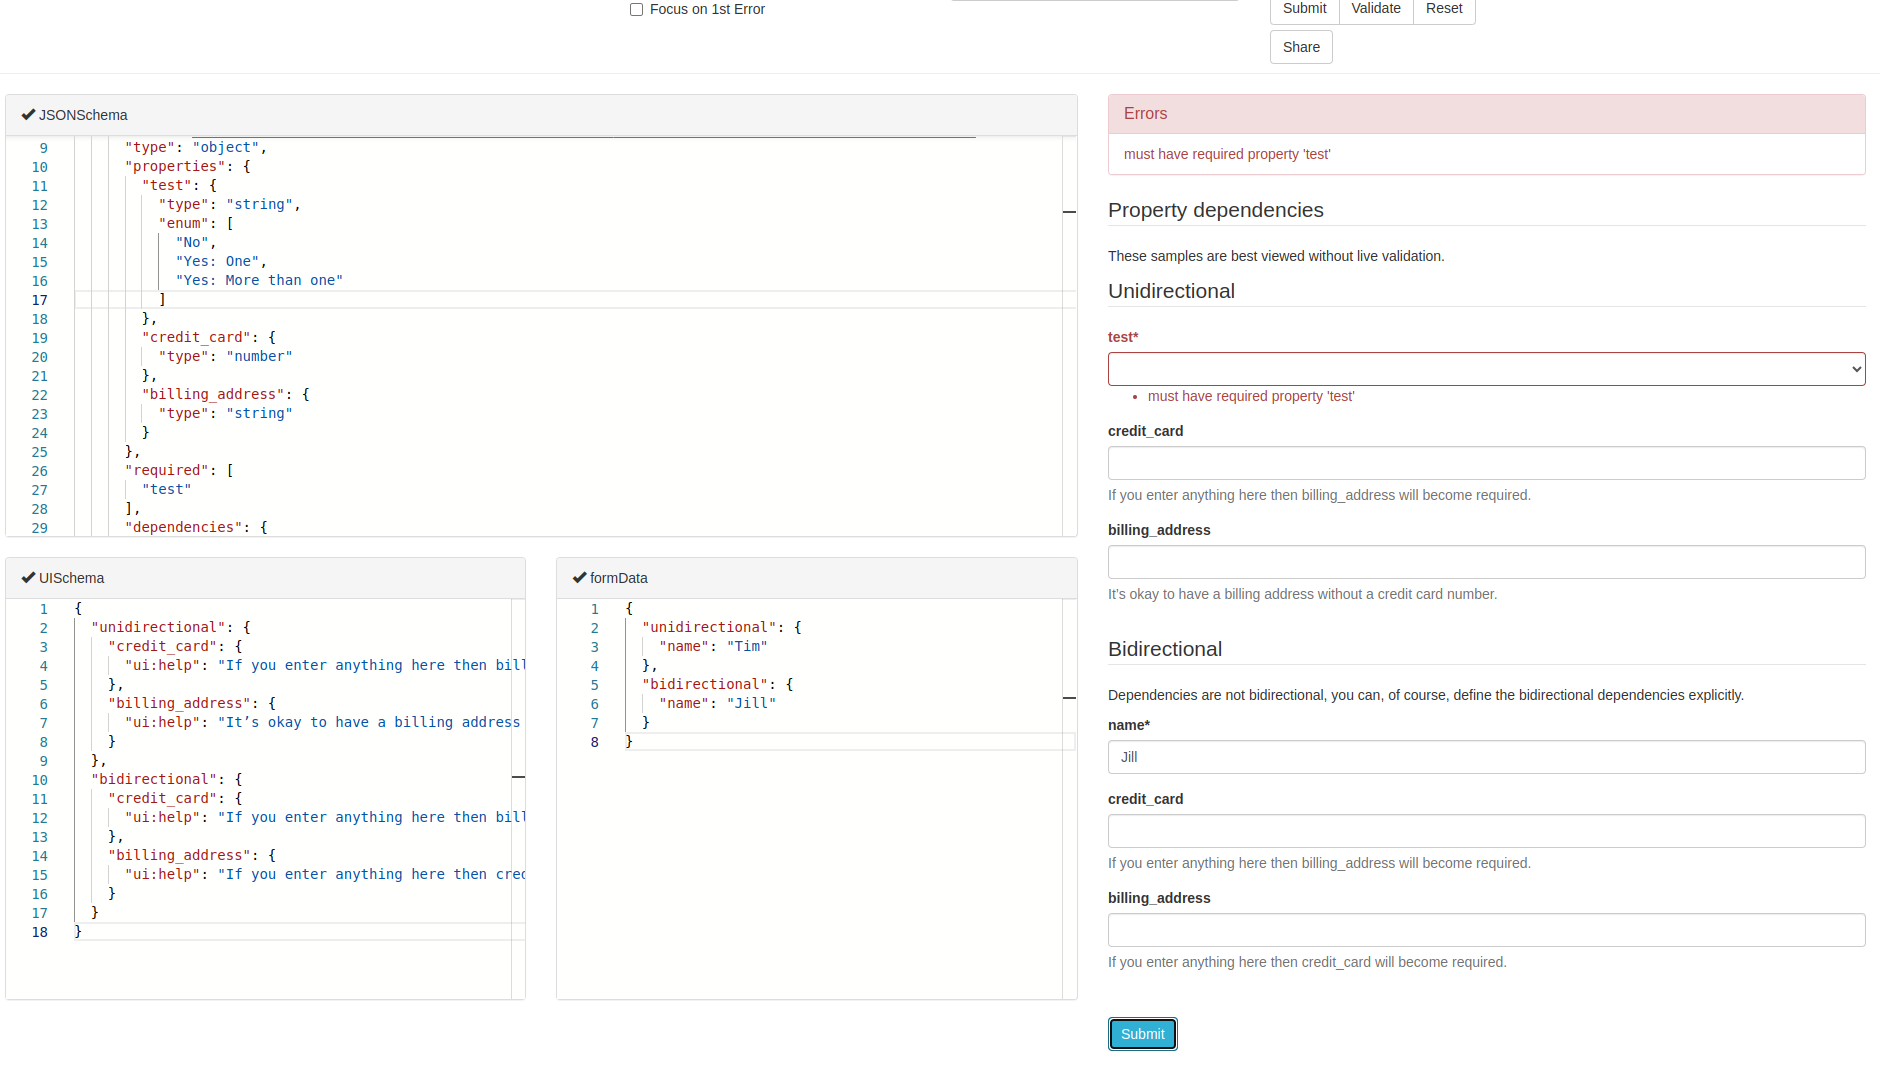Open the required test dropdown selector
Image resolution: width=1884 pixels, height=1073 pixels.
1486,368
